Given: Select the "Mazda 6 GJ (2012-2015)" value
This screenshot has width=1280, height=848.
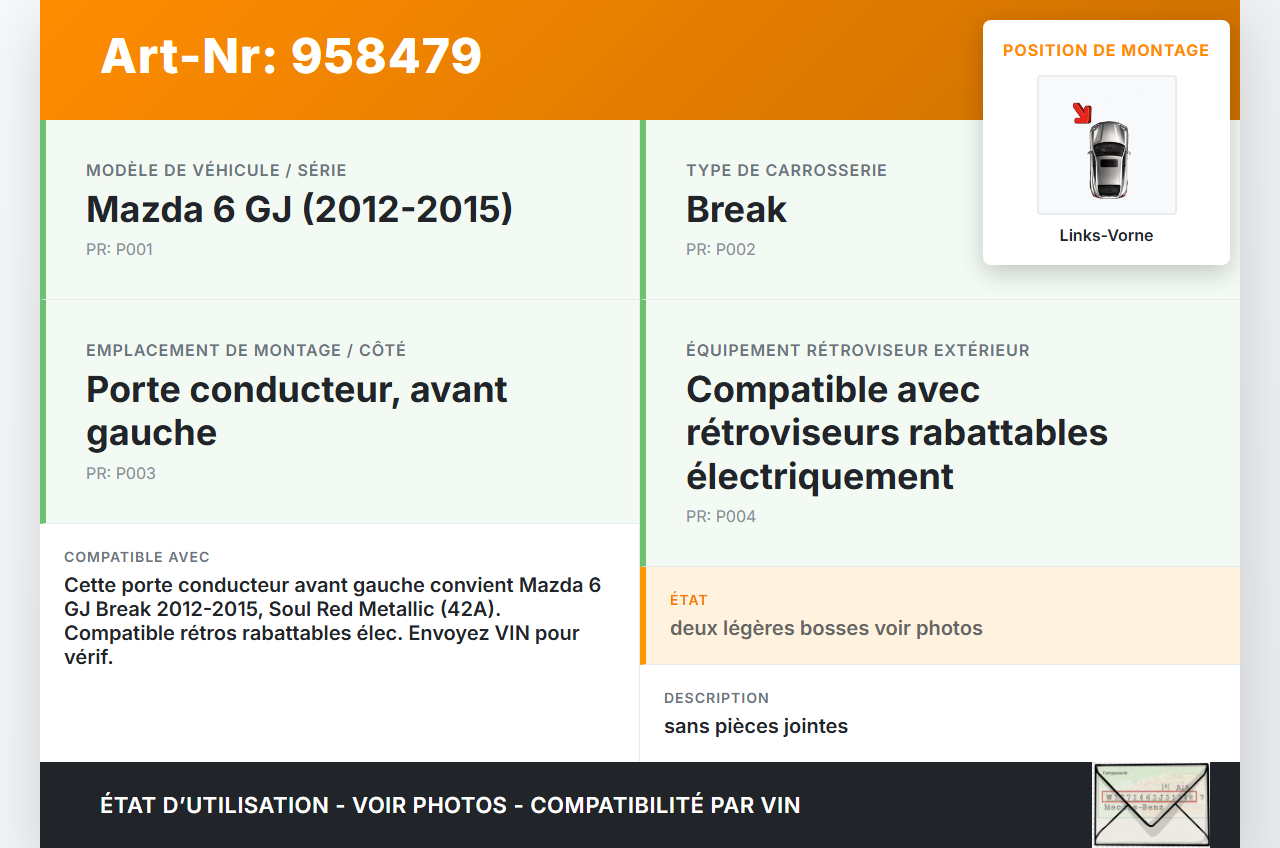Looking at the screenshot, I should tap(299, 209).
